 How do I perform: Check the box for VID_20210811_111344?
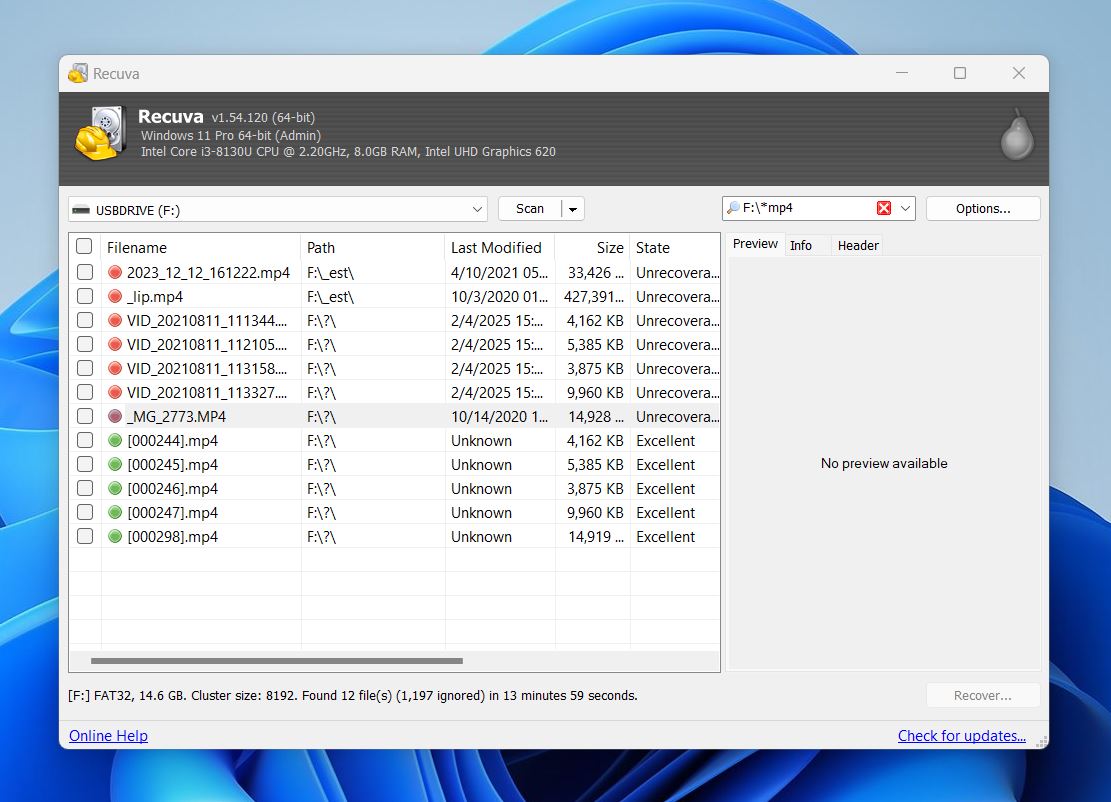(x=85, y=320)
